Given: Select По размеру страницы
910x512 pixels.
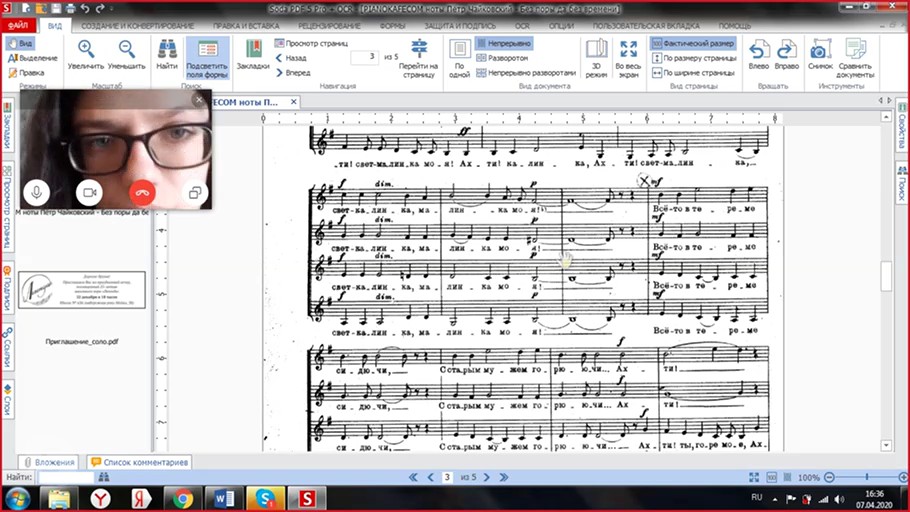Looking at the screenshot, I should pos(694,58).
